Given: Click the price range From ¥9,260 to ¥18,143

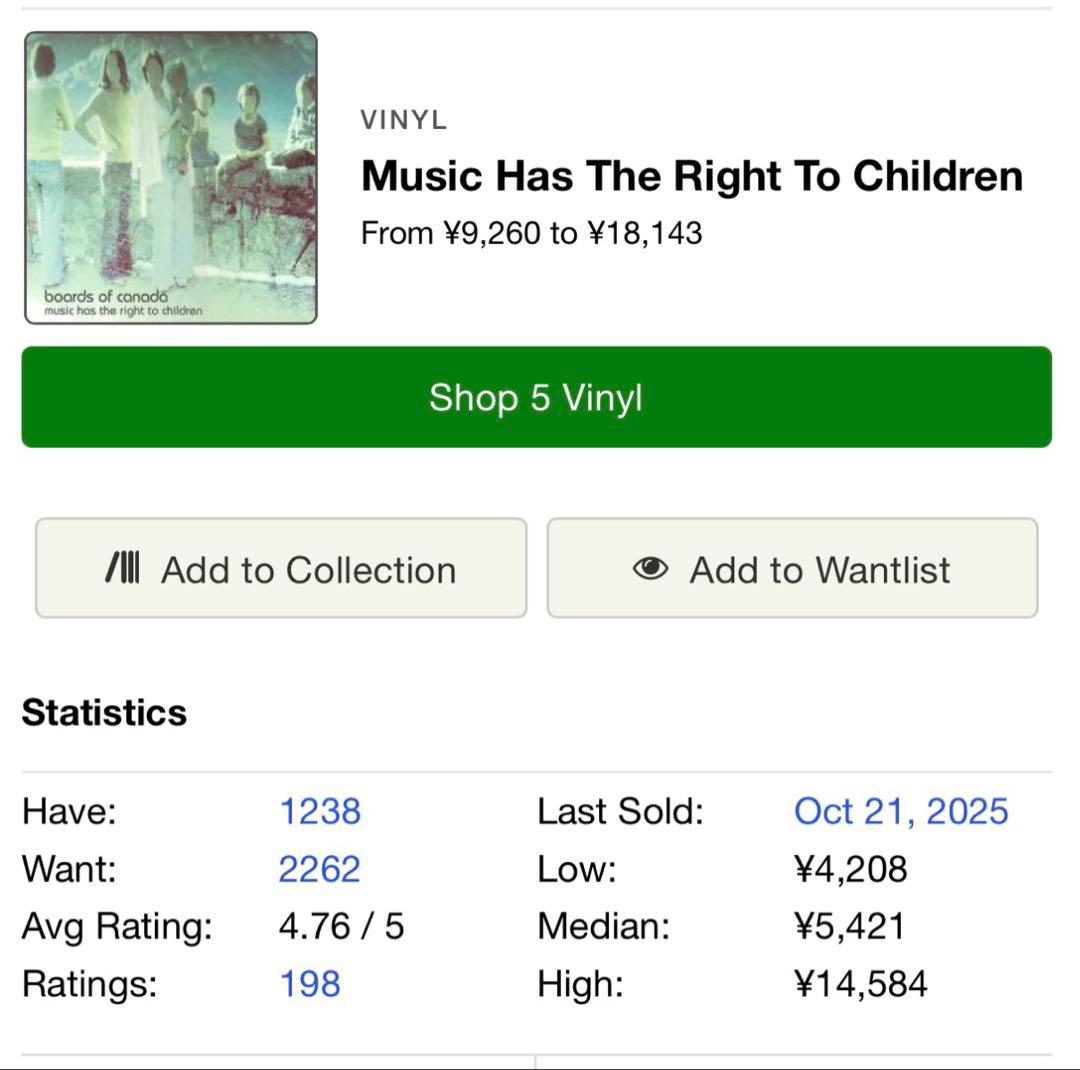Looking at the screenshot, I should click(x=532, y=232).
